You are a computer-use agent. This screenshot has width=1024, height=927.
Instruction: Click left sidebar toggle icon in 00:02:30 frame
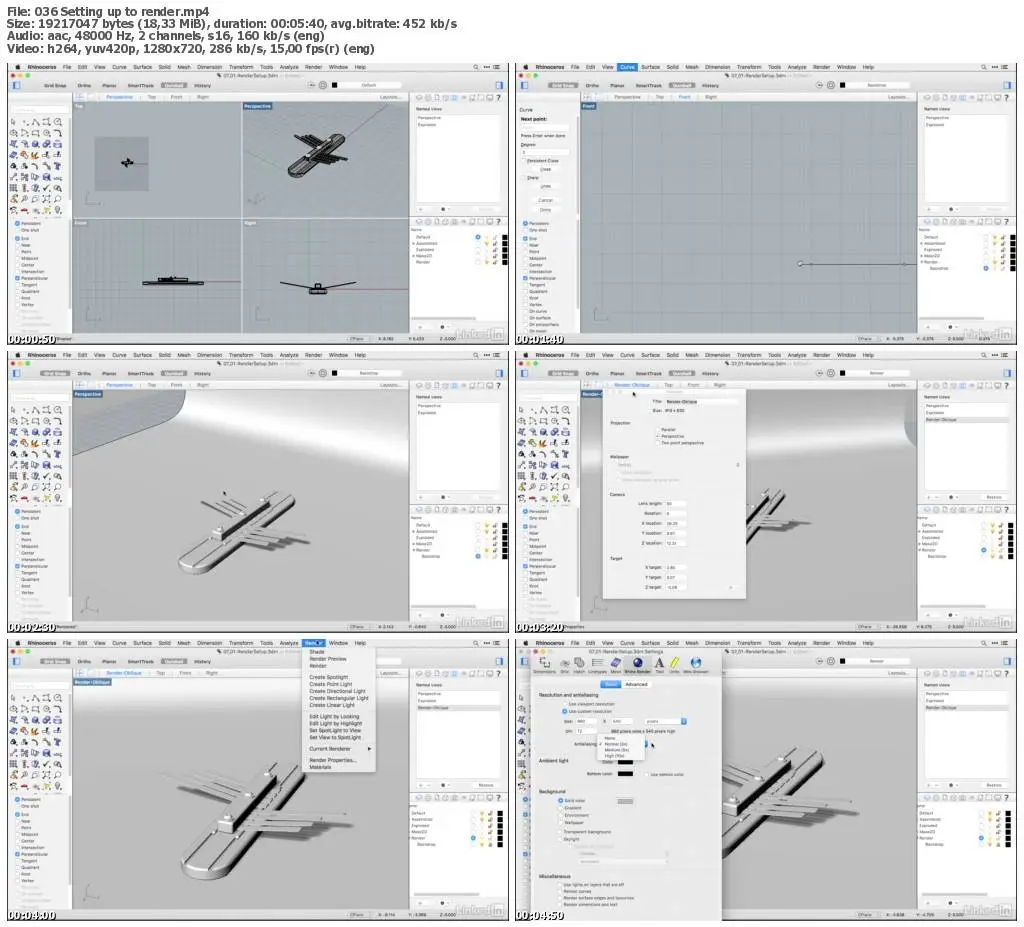pyautogui.click(x=17, y=374)
